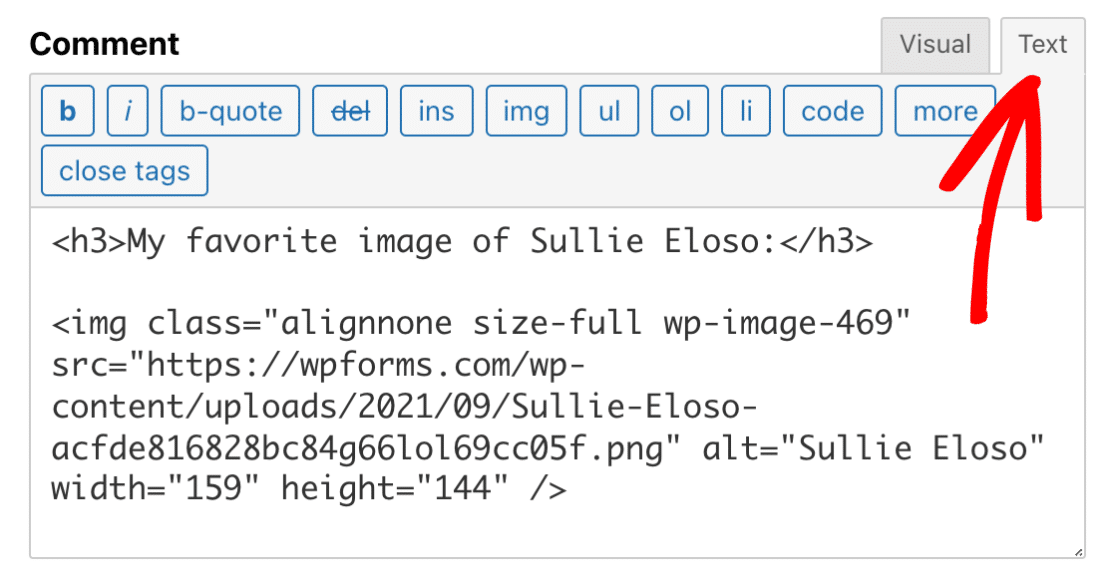The image size is (1116, 576).
Task: Click the textarea resize handle corner
Action: coord(1077,551)
